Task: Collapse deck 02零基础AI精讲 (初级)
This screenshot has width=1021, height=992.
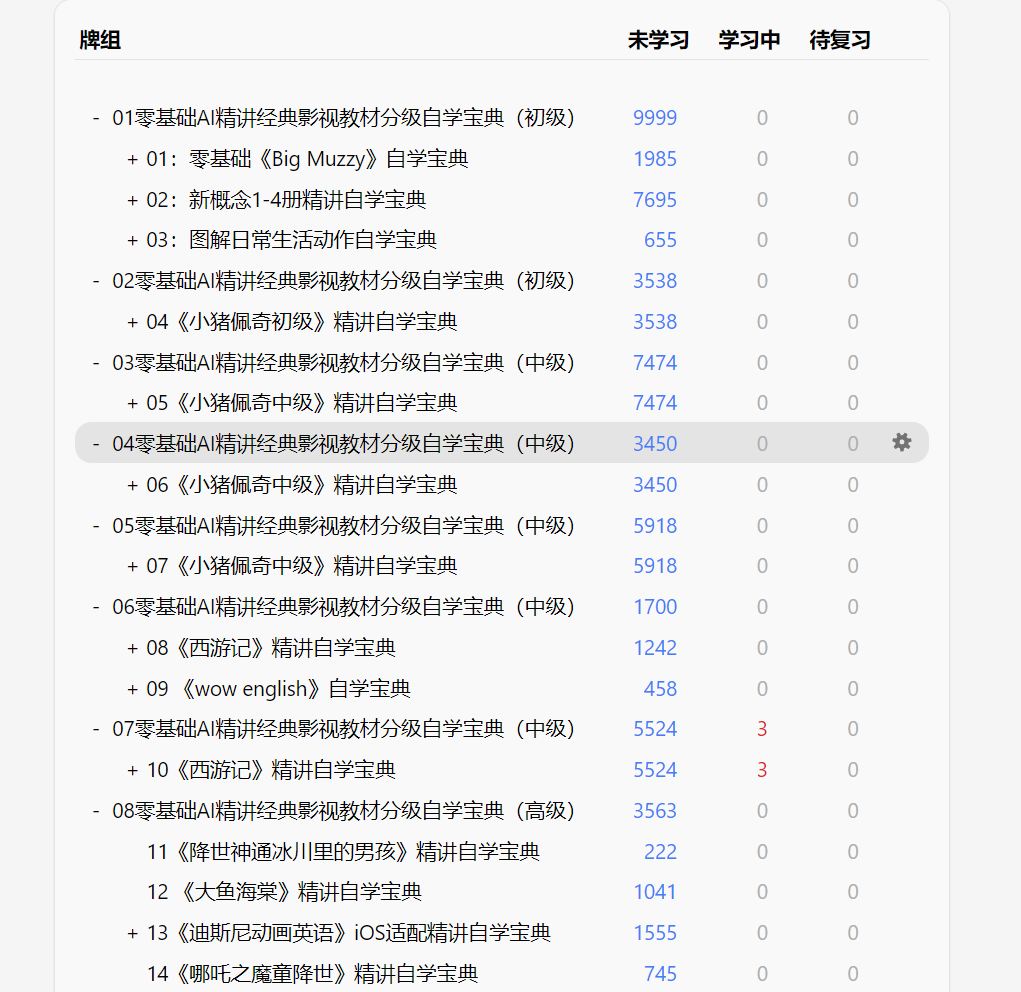Action: click(x=96, y=281)
